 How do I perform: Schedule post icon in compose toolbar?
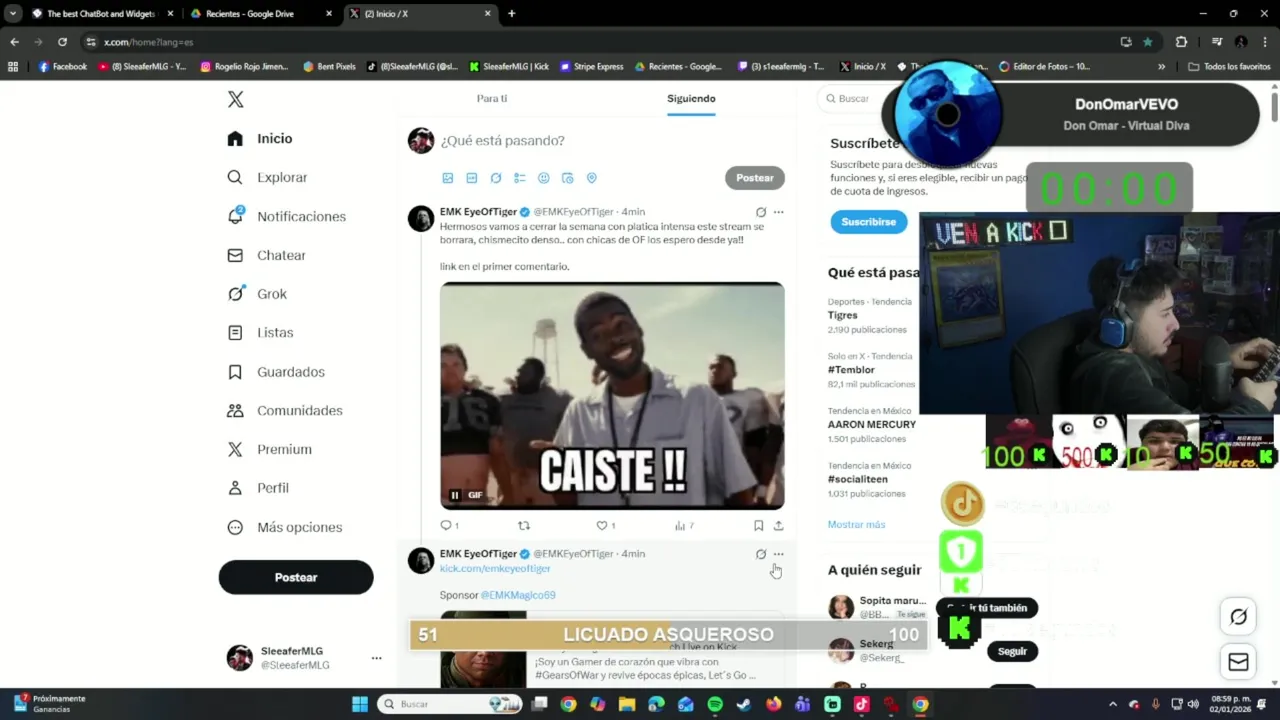click(x=568, y=178)
